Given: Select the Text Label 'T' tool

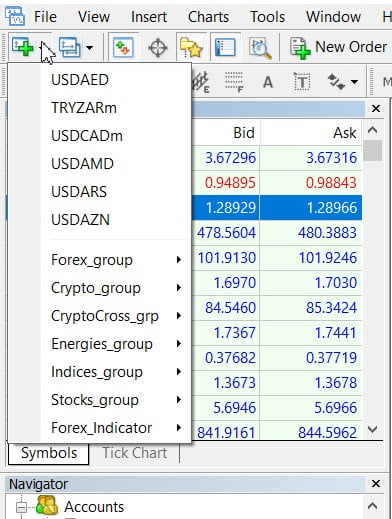Looking at the screenshot, I should pos(302,82).
